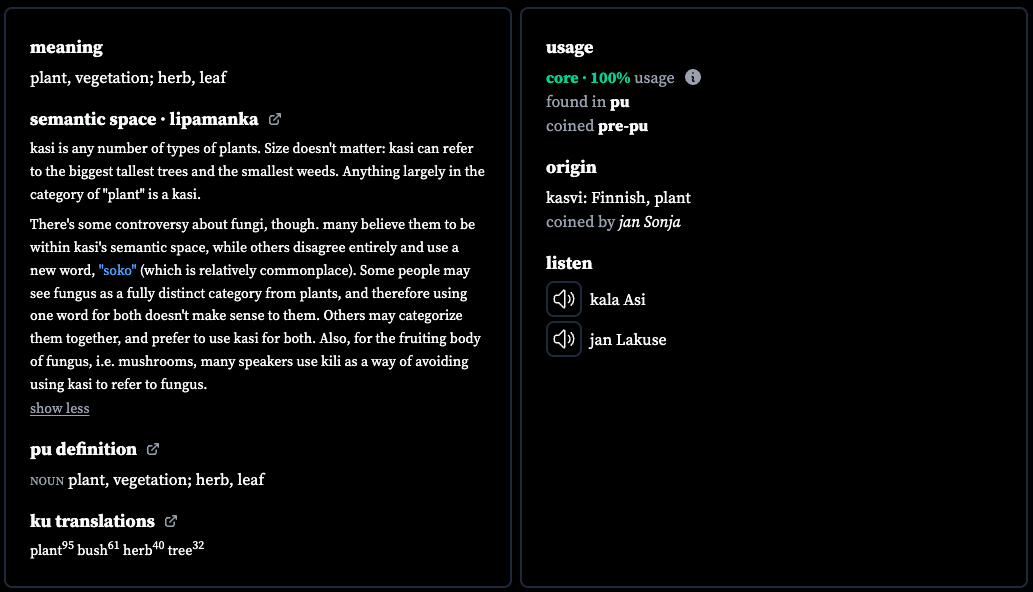This screenshot has height=592, width=1033.
Task: Click the jan Lakuse speaker name
Action: coord(628,340)
